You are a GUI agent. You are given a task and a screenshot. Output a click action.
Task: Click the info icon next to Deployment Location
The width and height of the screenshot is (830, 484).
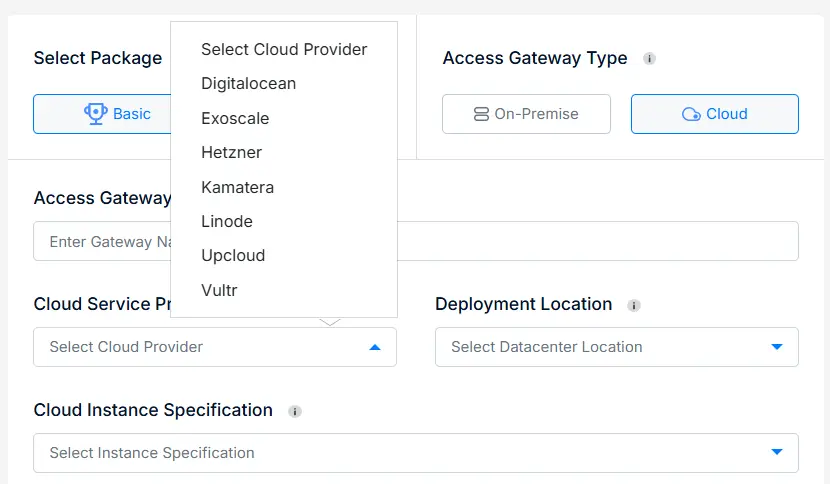(x=634, y=305)
